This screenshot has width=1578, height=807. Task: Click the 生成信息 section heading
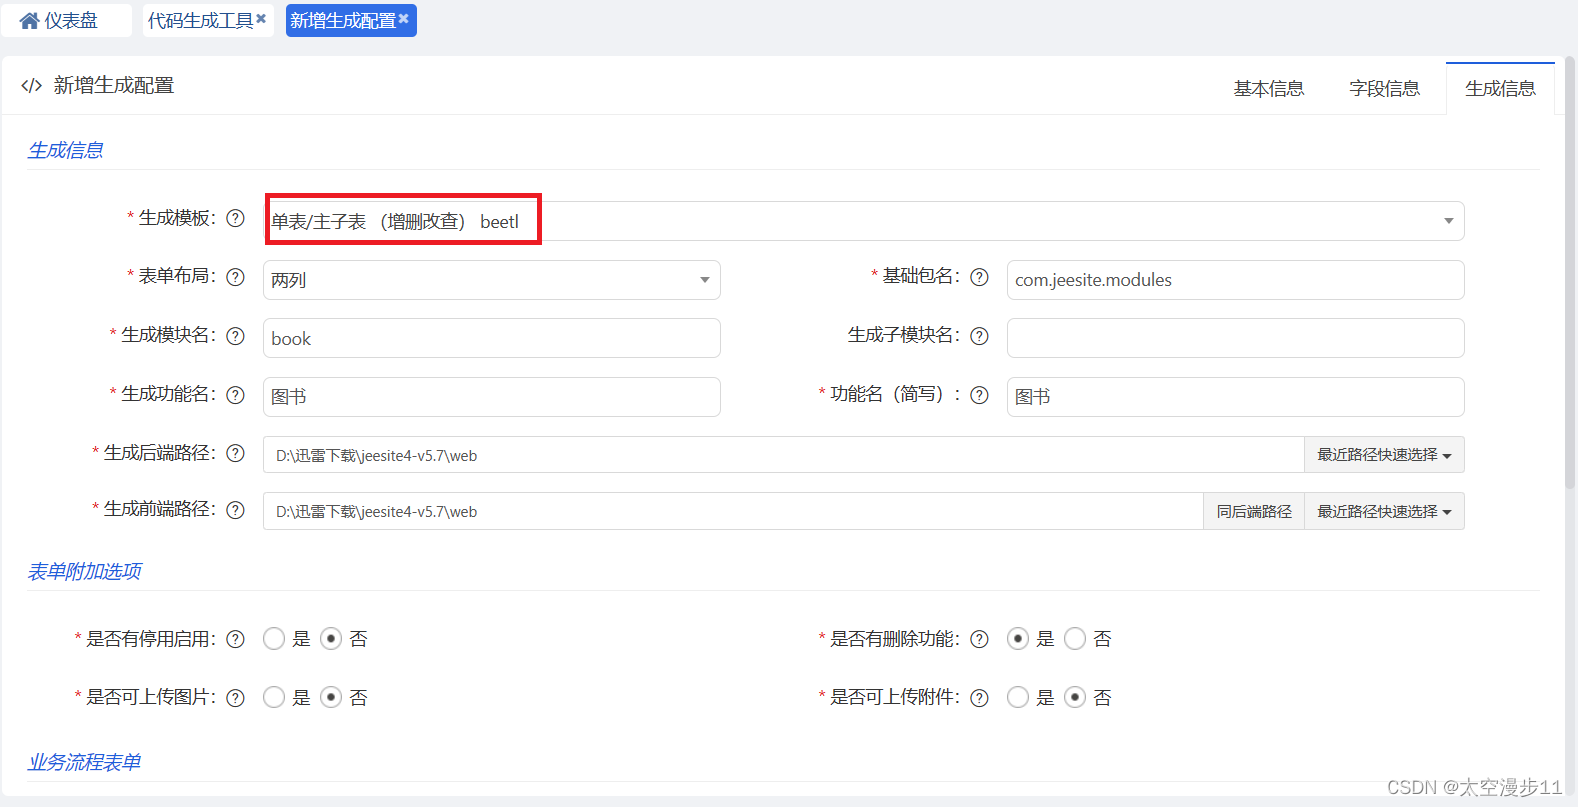[x=66, y=150]
